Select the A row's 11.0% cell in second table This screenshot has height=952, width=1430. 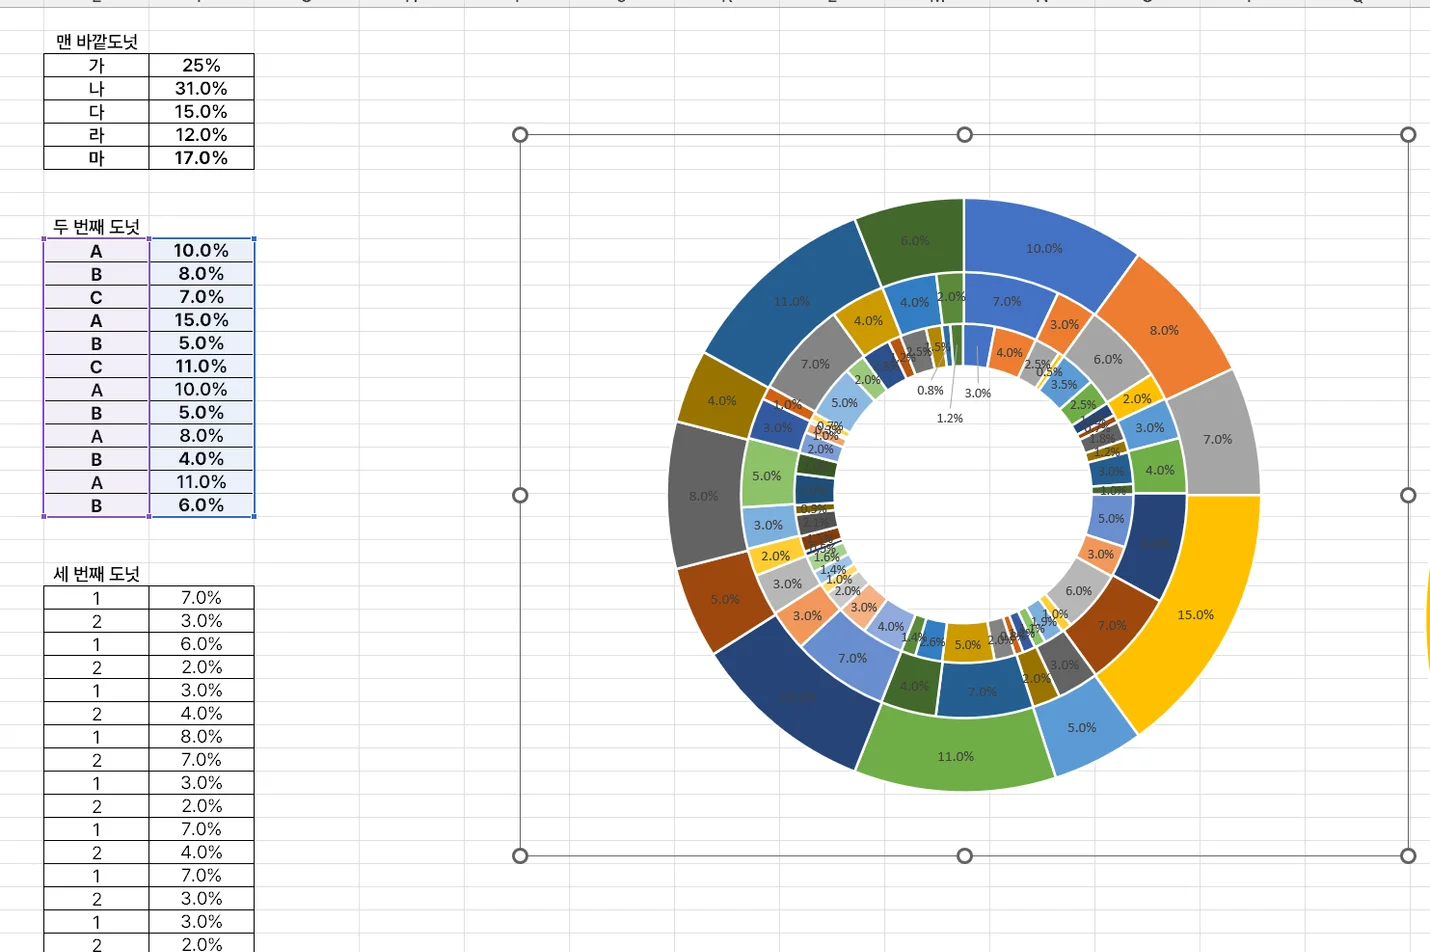[x=201, y=482]
